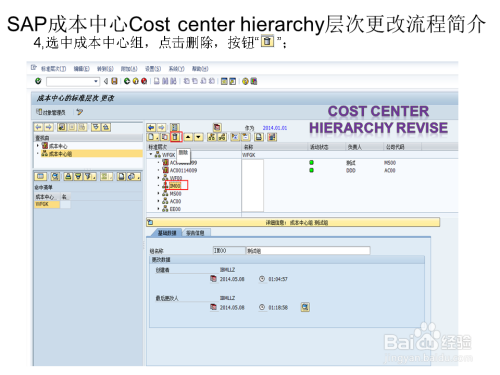
Task: Click the 标准层次 column header
Action: pos(194,147)
